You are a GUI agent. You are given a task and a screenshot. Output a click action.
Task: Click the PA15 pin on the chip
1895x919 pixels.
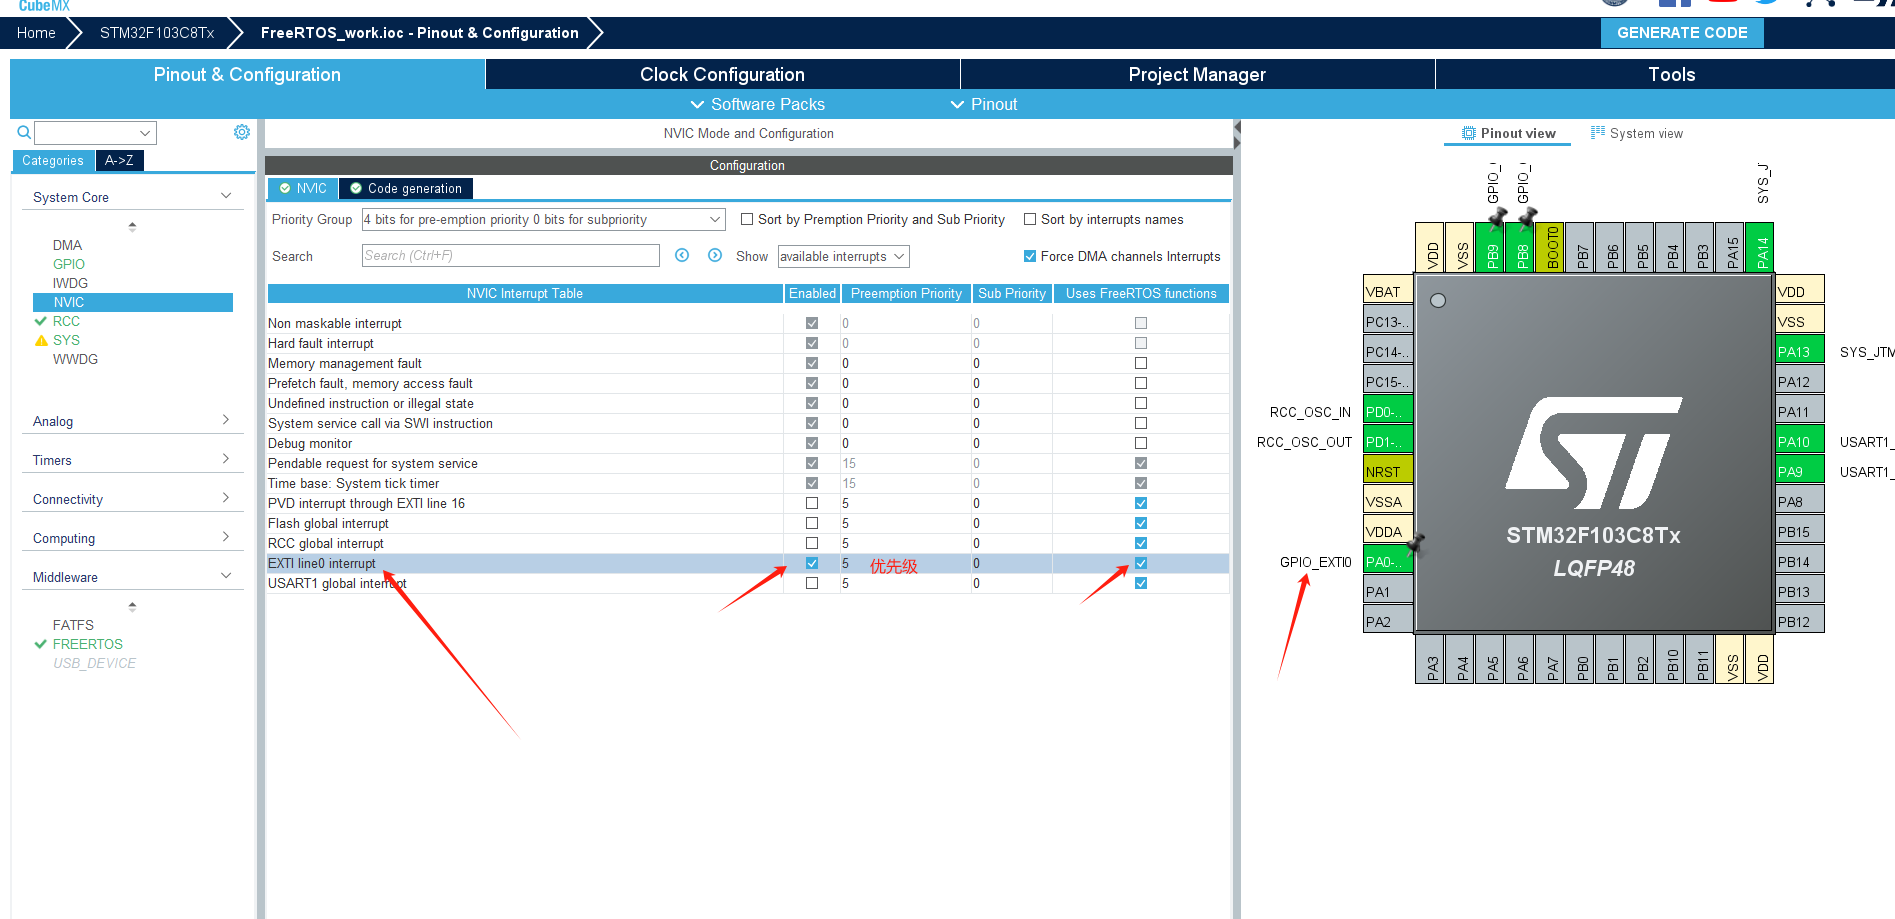[x=1732, y=247]
